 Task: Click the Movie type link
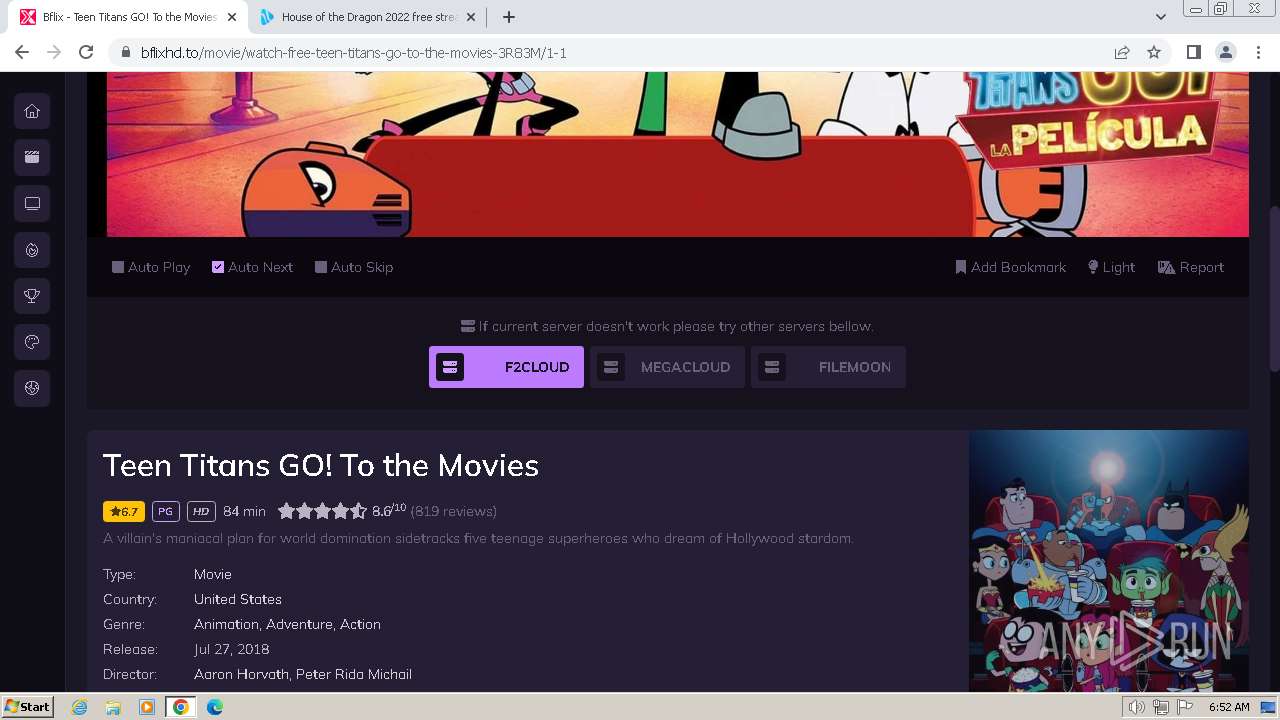(213, 574)
